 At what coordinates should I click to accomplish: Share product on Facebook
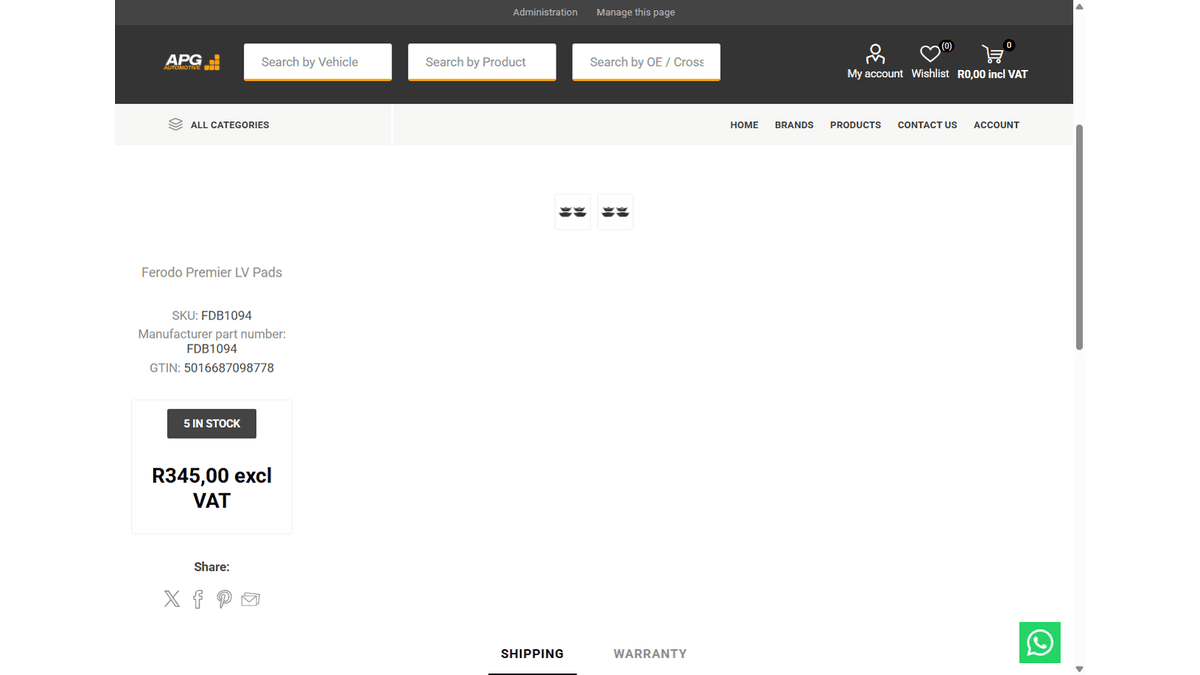tap(198, 599)
